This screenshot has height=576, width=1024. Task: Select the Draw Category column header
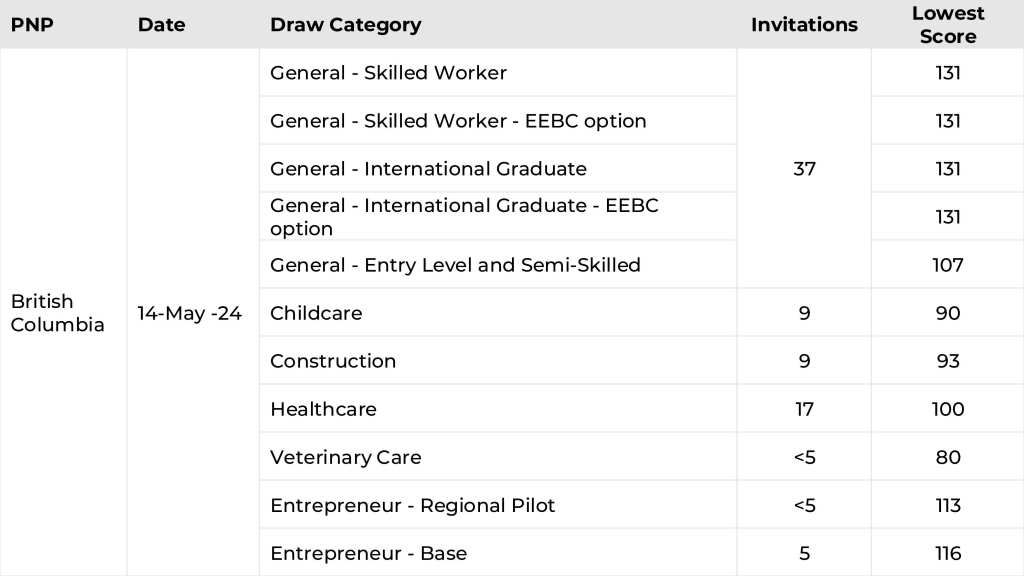[x=345, y=25]
